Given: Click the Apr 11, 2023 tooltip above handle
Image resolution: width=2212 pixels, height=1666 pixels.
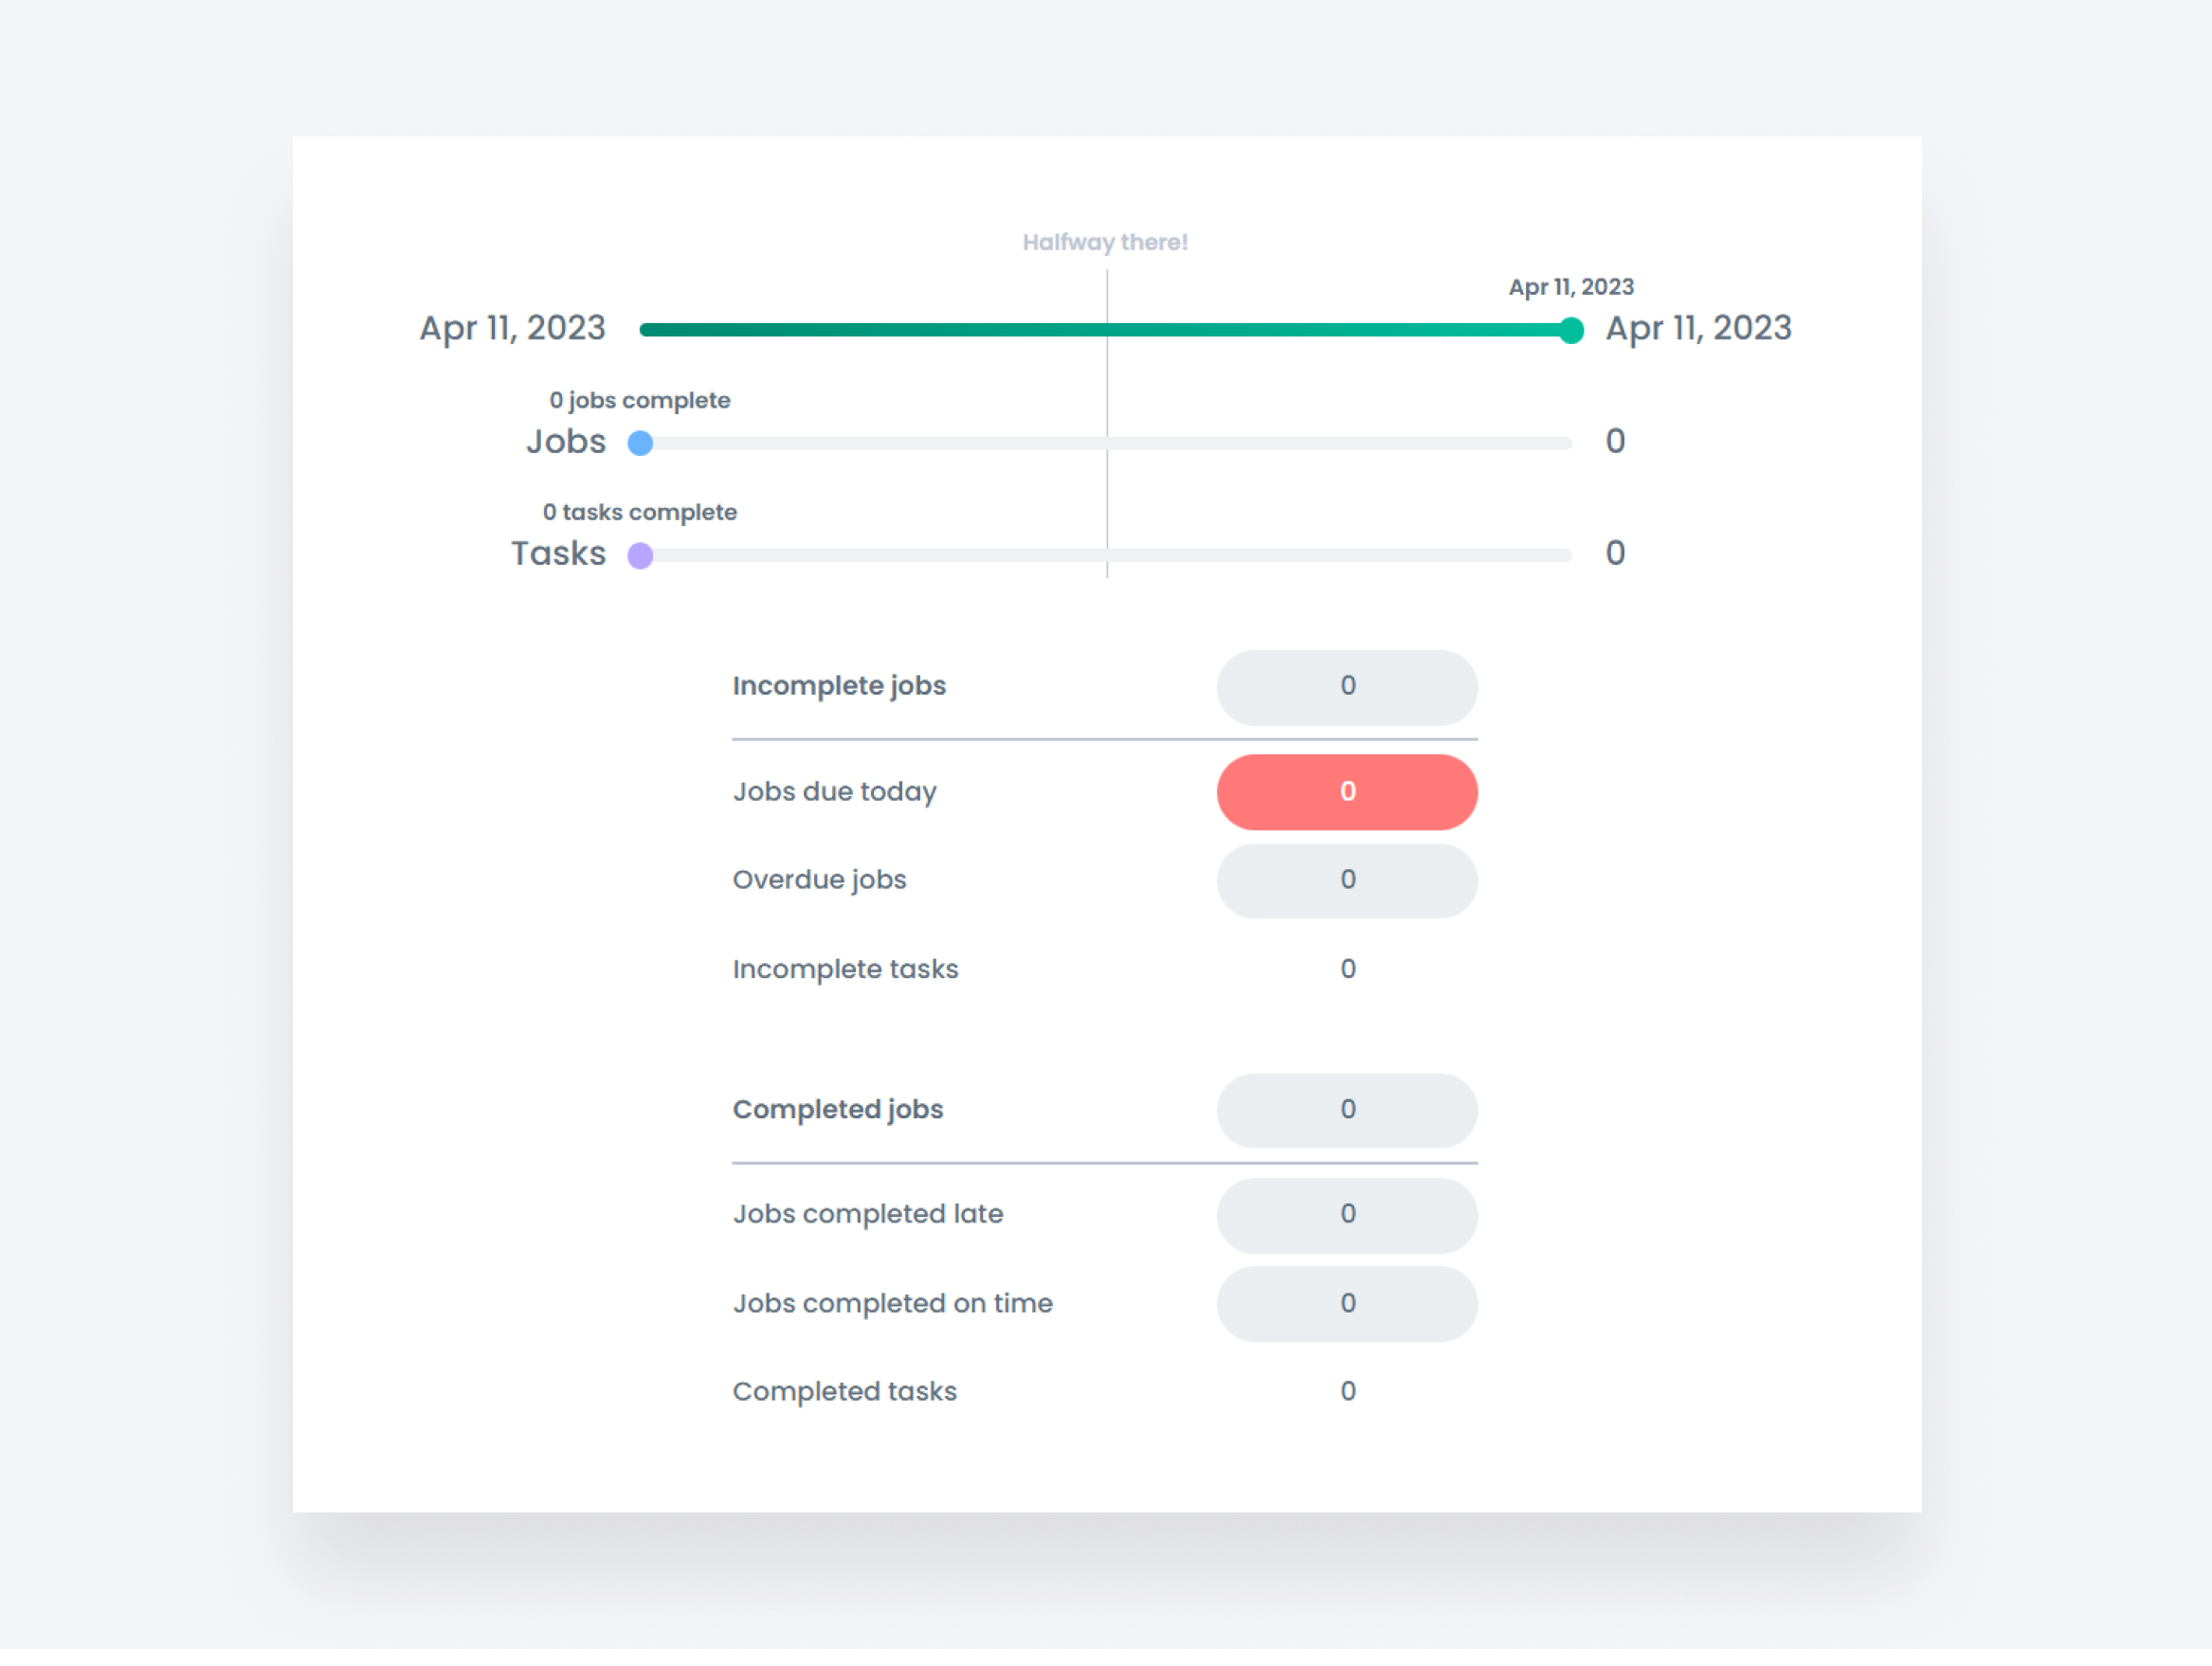Looking at the screenshot, I should pyautogui.click(x=1571, y=287).
